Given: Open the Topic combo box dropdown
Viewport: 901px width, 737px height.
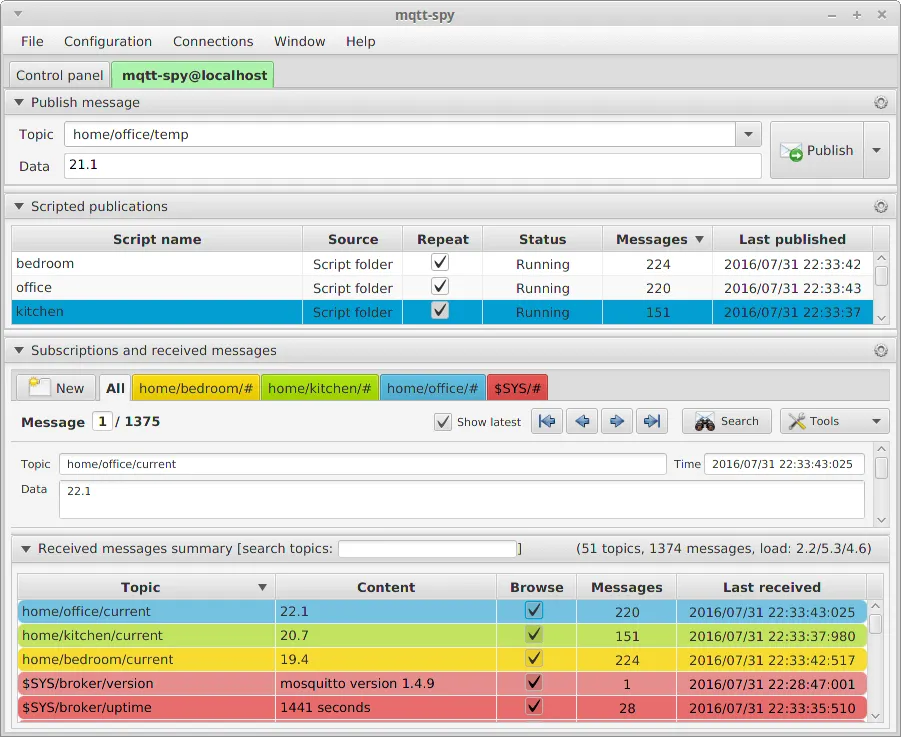Looking at the screenshot, I should coord(748,134).
